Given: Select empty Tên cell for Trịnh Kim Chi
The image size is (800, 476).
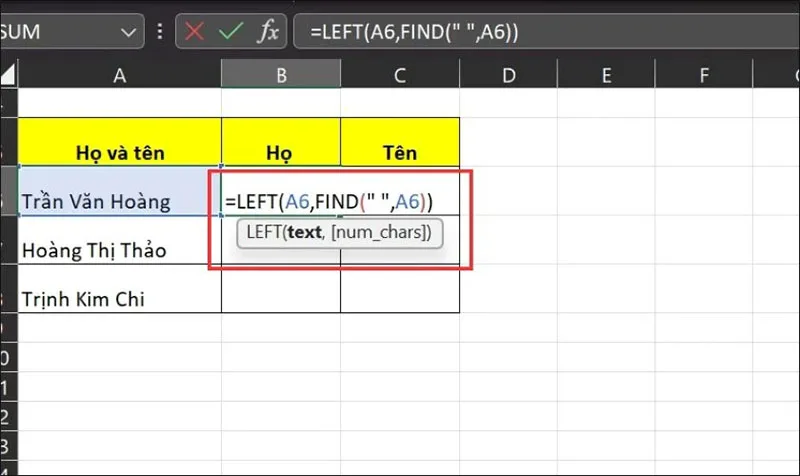Looking at the screenshot, I should (x=400, y=288).
